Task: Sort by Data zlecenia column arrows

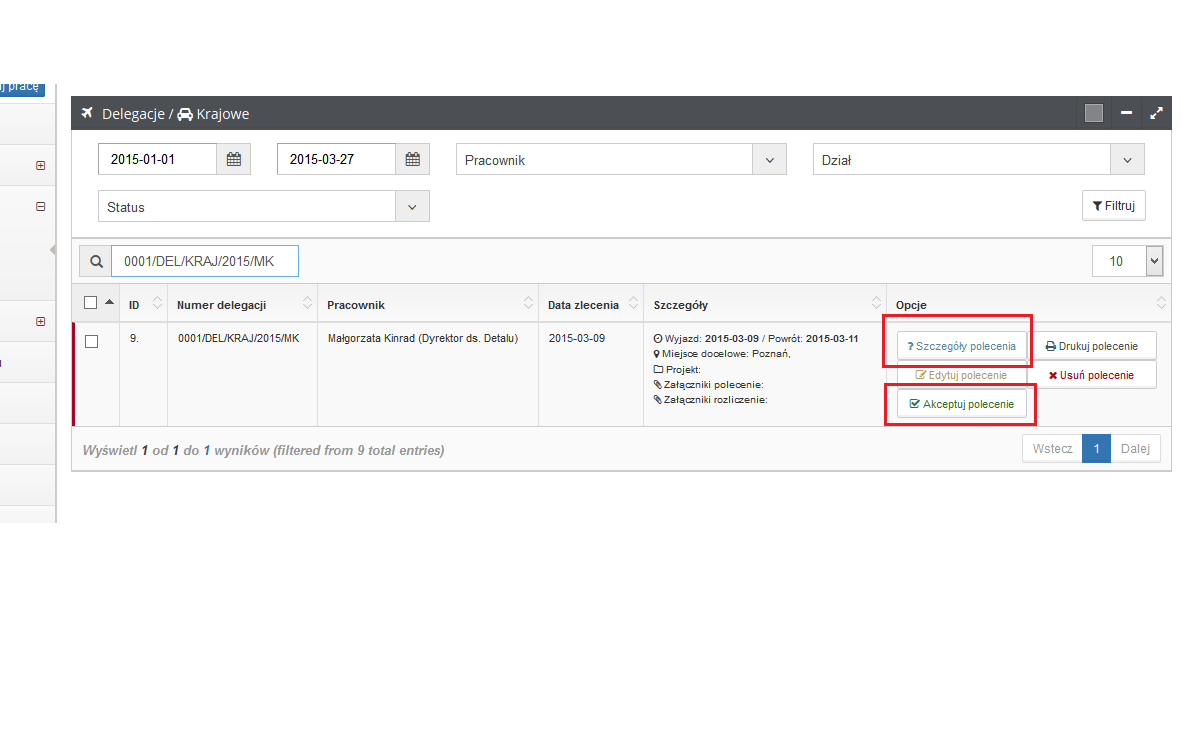Action: click(632, 304)
